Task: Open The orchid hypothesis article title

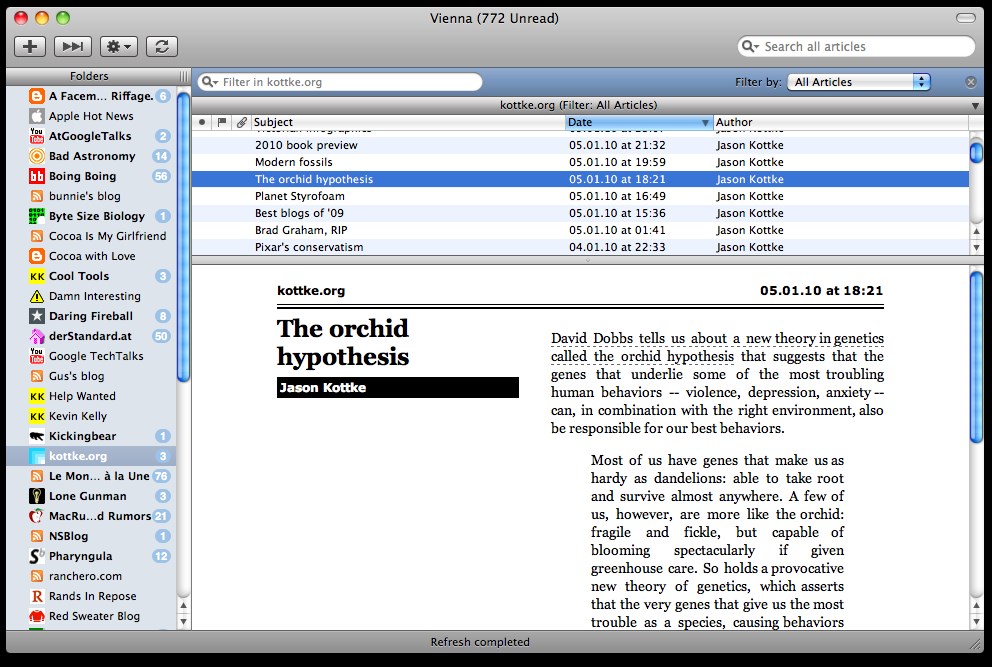Action: coord(343,342)
